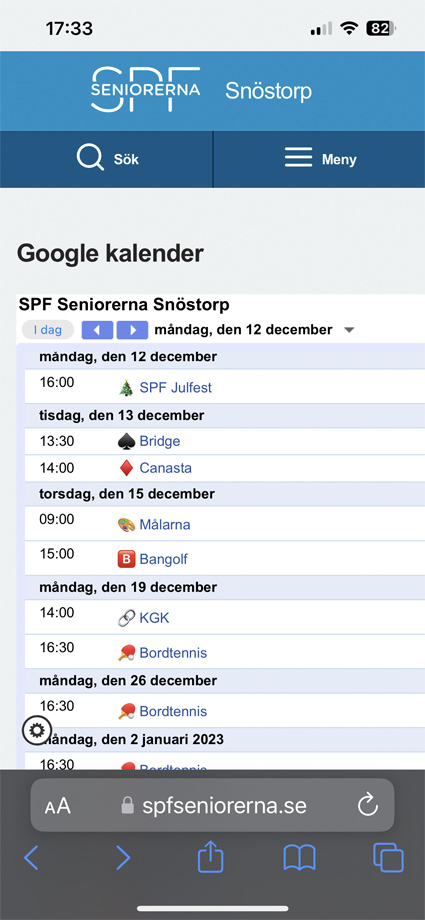Open the AA reader text menu

pos(58,806)
